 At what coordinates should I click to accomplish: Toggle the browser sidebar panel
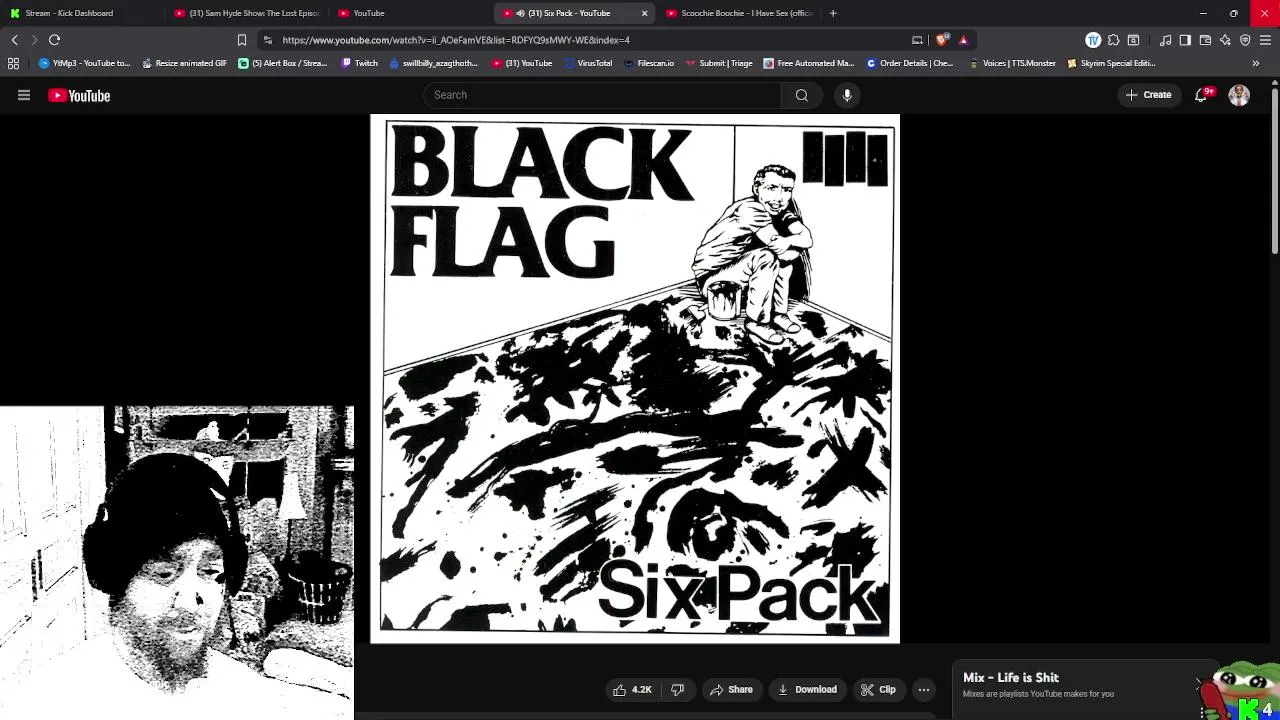pyautogui.click(x=1185, y=40)
